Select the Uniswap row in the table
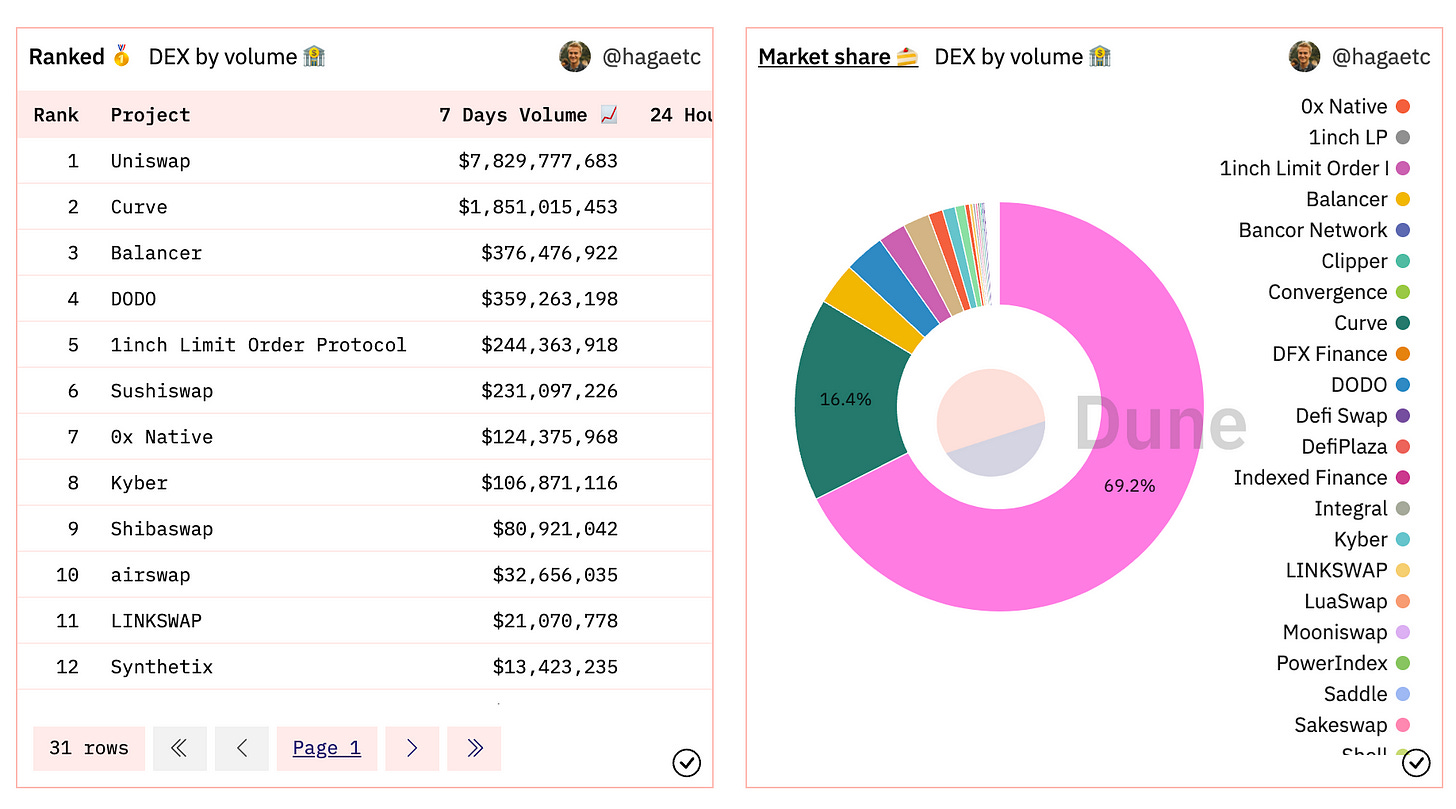Viewport: 1456px width, 809px height. [150, 161]
